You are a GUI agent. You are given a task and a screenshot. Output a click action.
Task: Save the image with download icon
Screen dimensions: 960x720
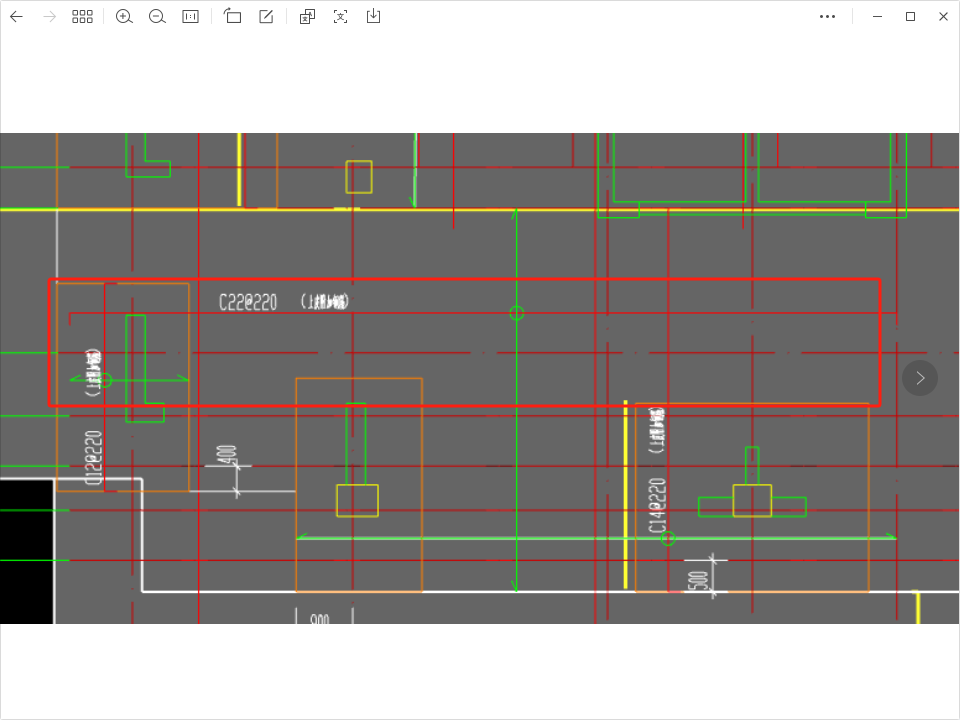click(373, 17)
